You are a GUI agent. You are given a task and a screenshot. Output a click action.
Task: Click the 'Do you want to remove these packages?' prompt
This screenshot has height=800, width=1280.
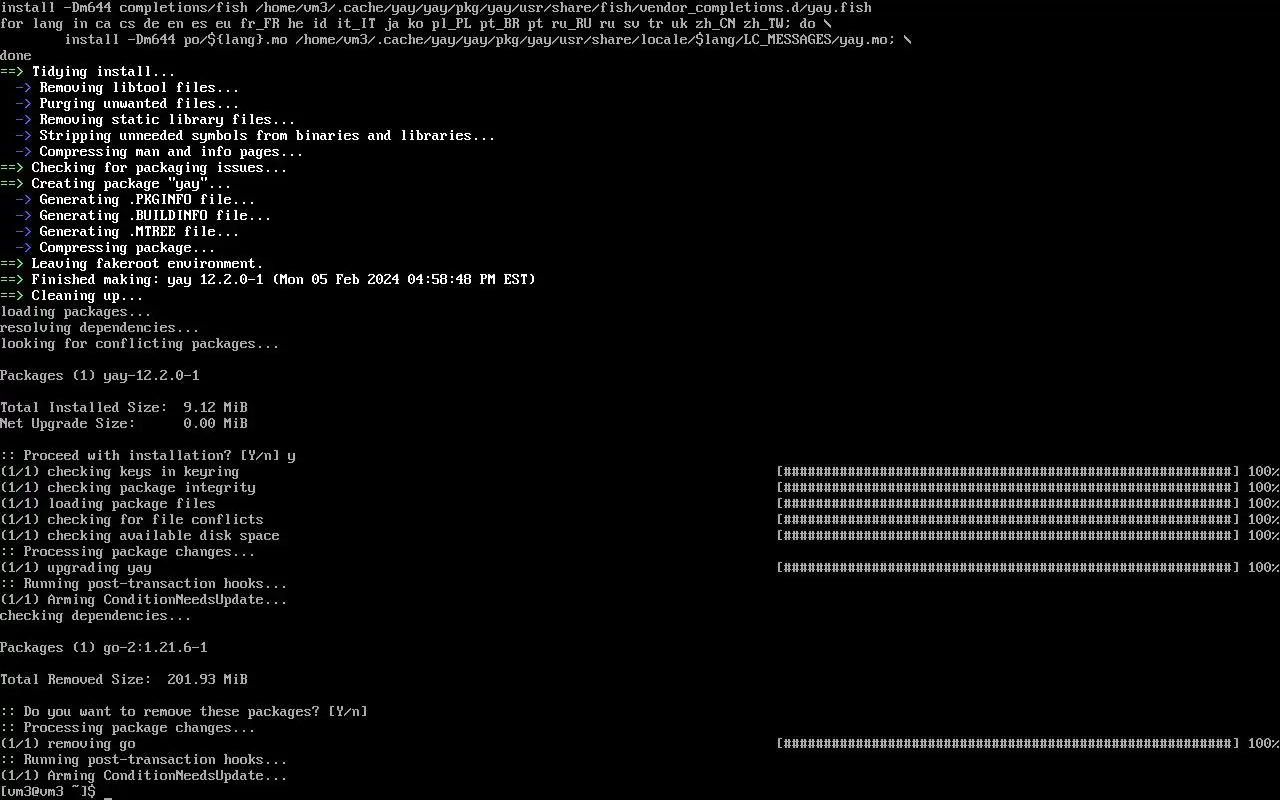coord(184,712)
